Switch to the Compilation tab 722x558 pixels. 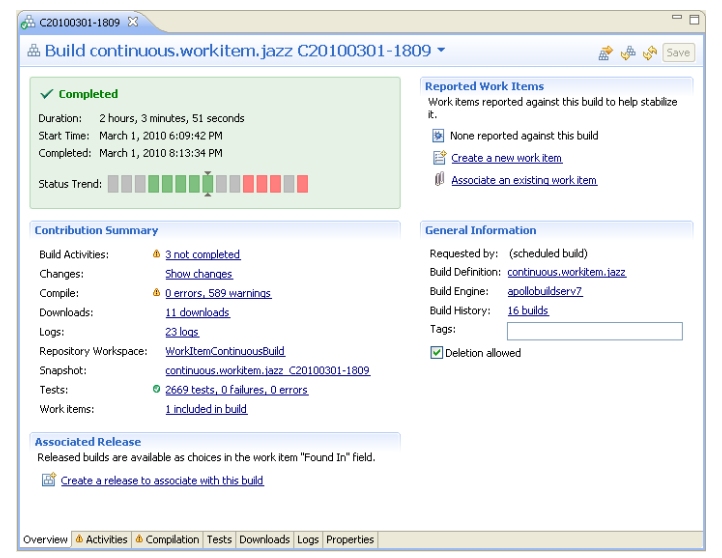pos(167,540)
